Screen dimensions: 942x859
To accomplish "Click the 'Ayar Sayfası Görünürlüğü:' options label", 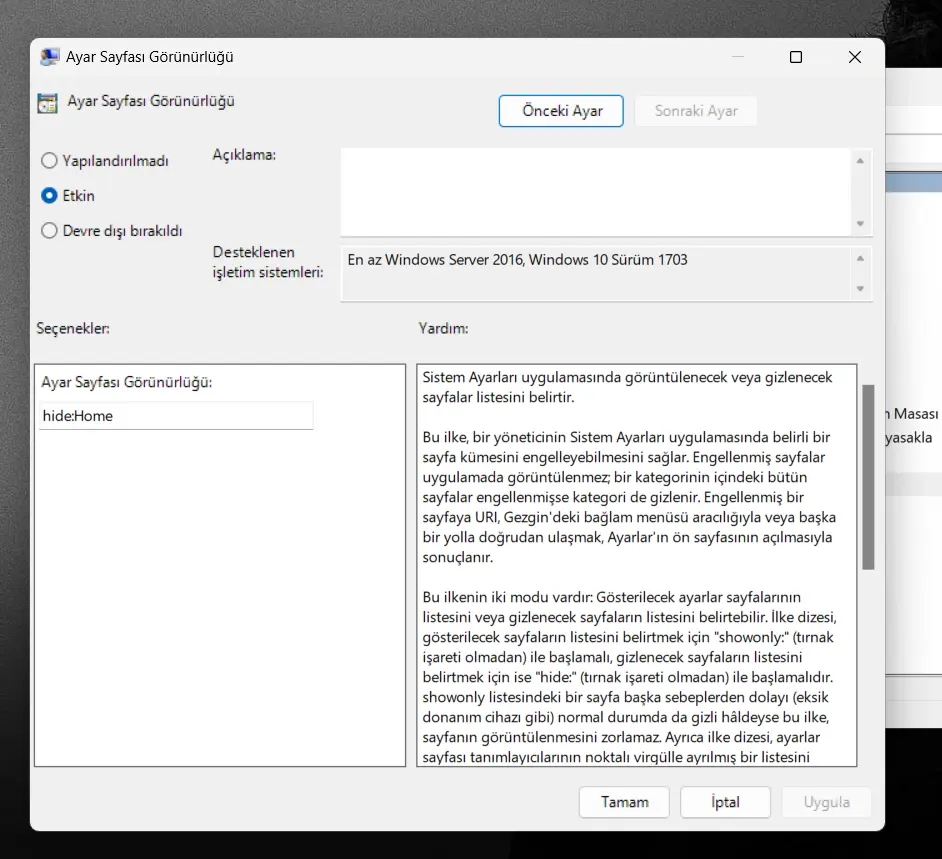I will [x=127, y=382].
